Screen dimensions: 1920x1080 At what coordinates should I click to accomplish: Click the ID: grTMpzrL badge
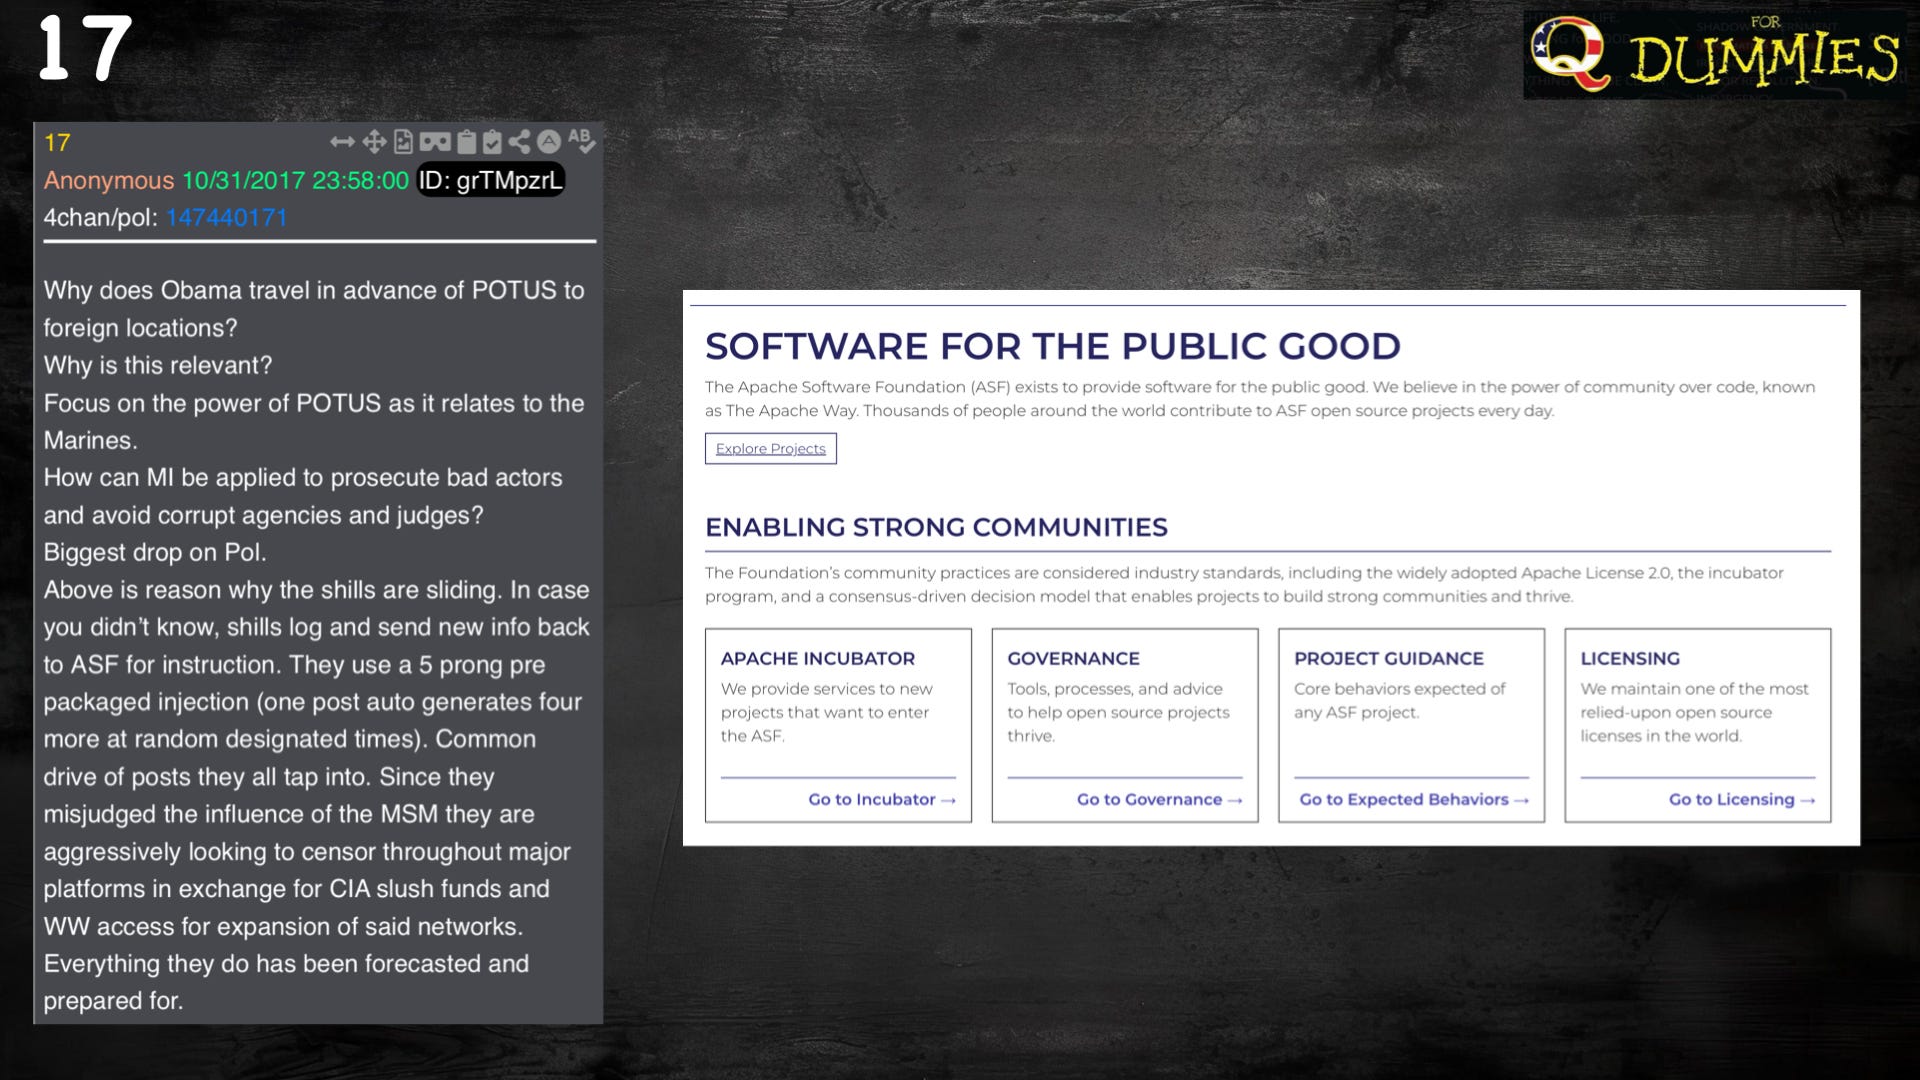[490, 180]
